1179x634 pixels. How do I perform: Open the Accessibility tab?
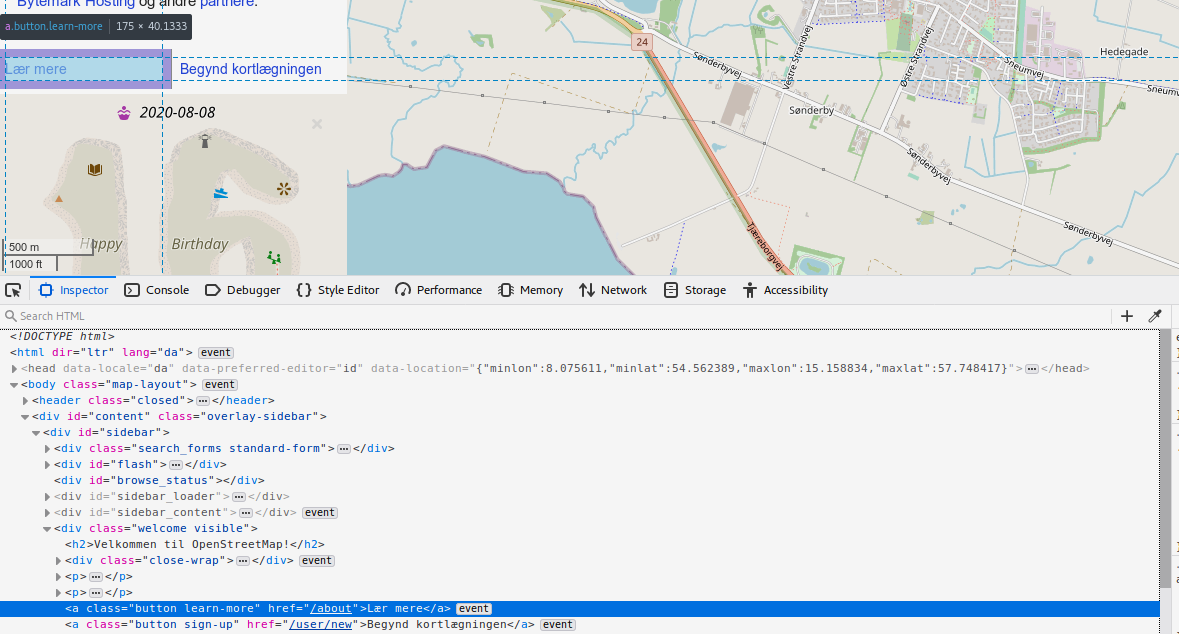[x=785, y=290]
